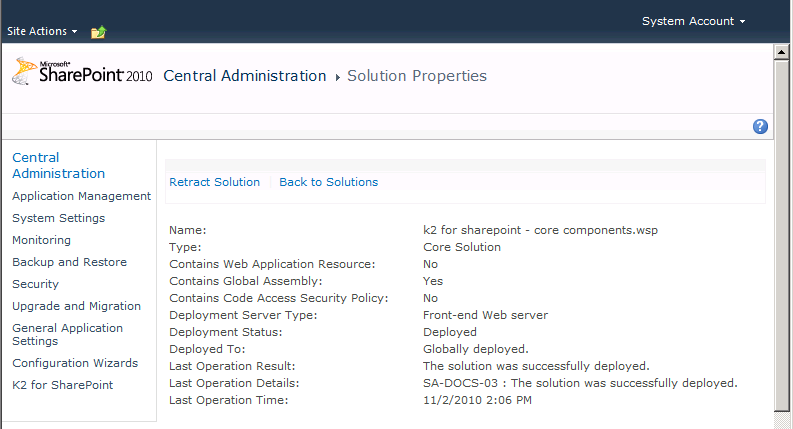Screen dimensions: 793x429
Task: Expand the System Account user menu
Action: click(x=693, y=21)
